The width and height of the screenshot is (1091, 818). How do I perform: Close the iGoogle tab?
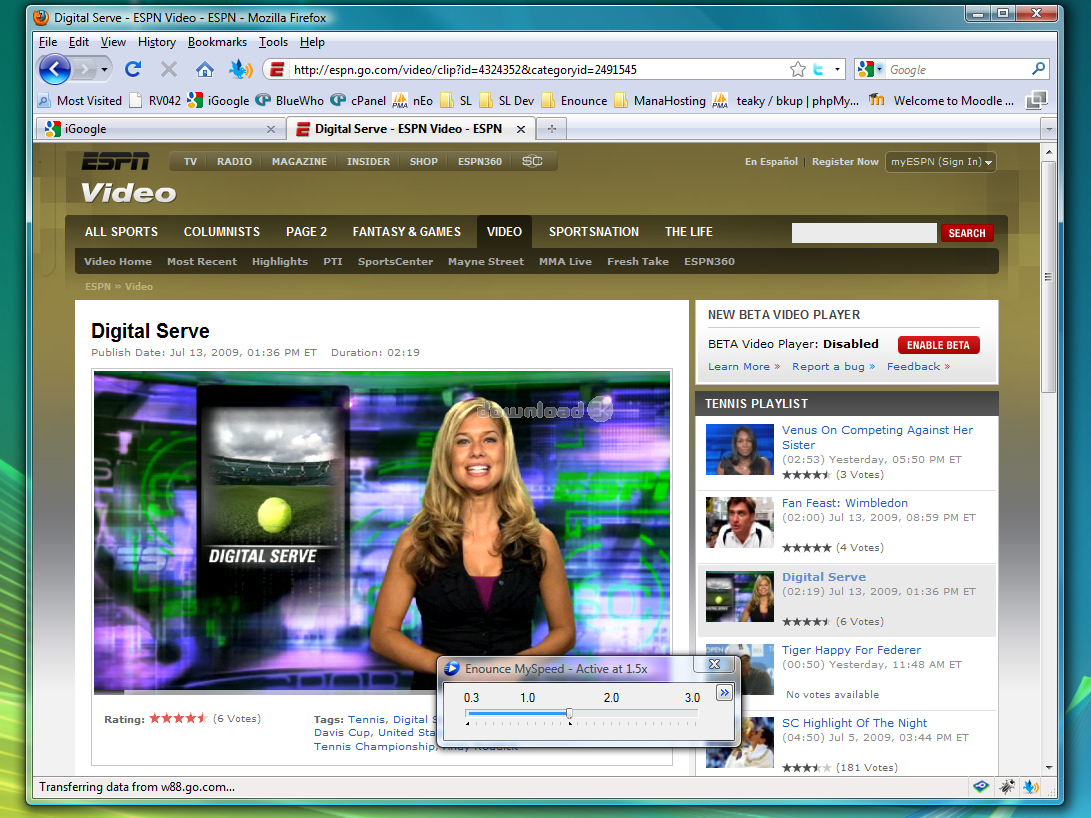pos(271,129)
